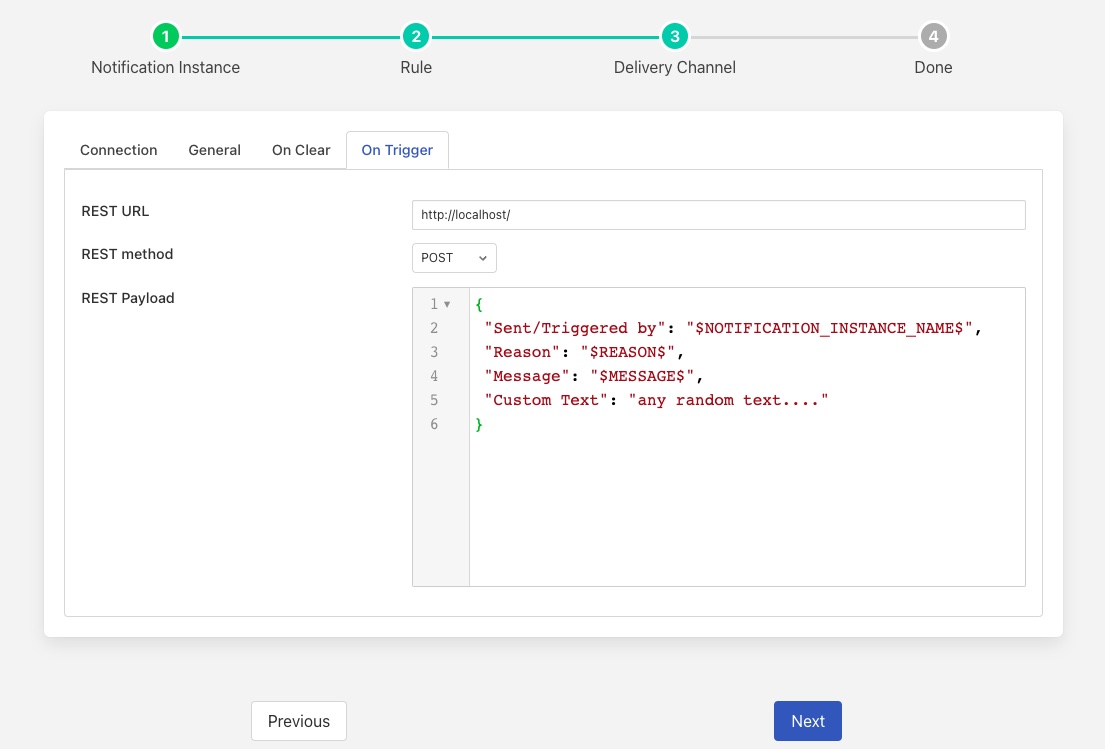Click the Delivery Channel step label
The image size is (1105, 749).
(x=674, y=68)
